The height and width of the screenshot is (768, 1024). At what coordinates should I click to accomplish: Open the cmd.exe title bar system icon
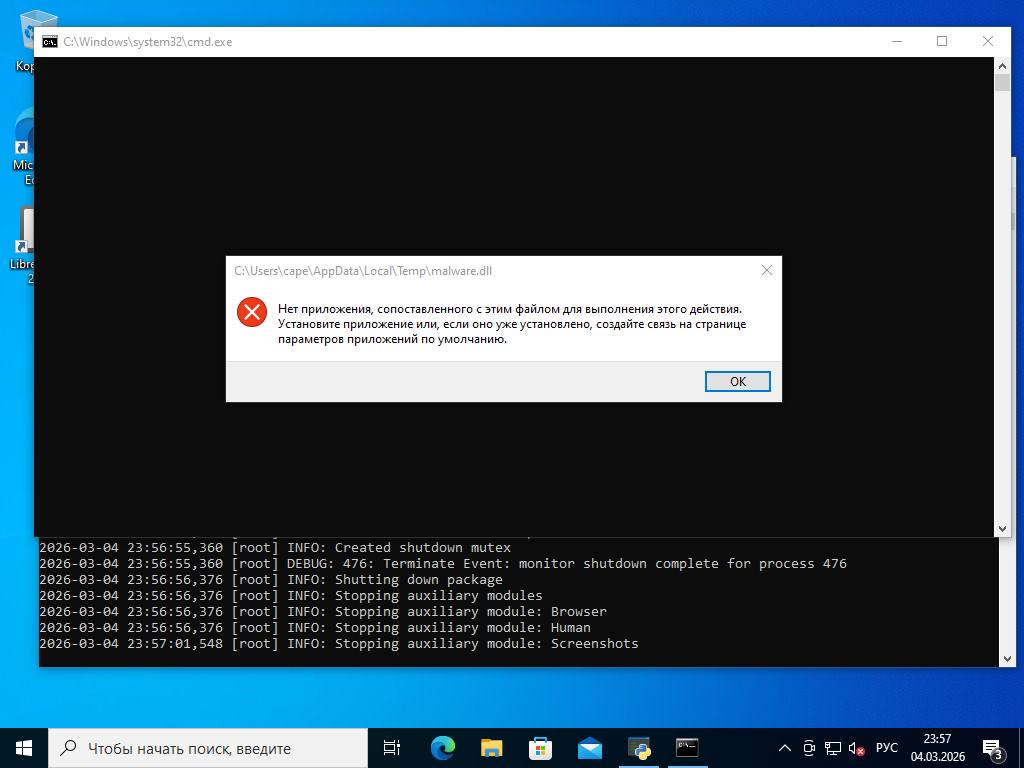[49, 42]
